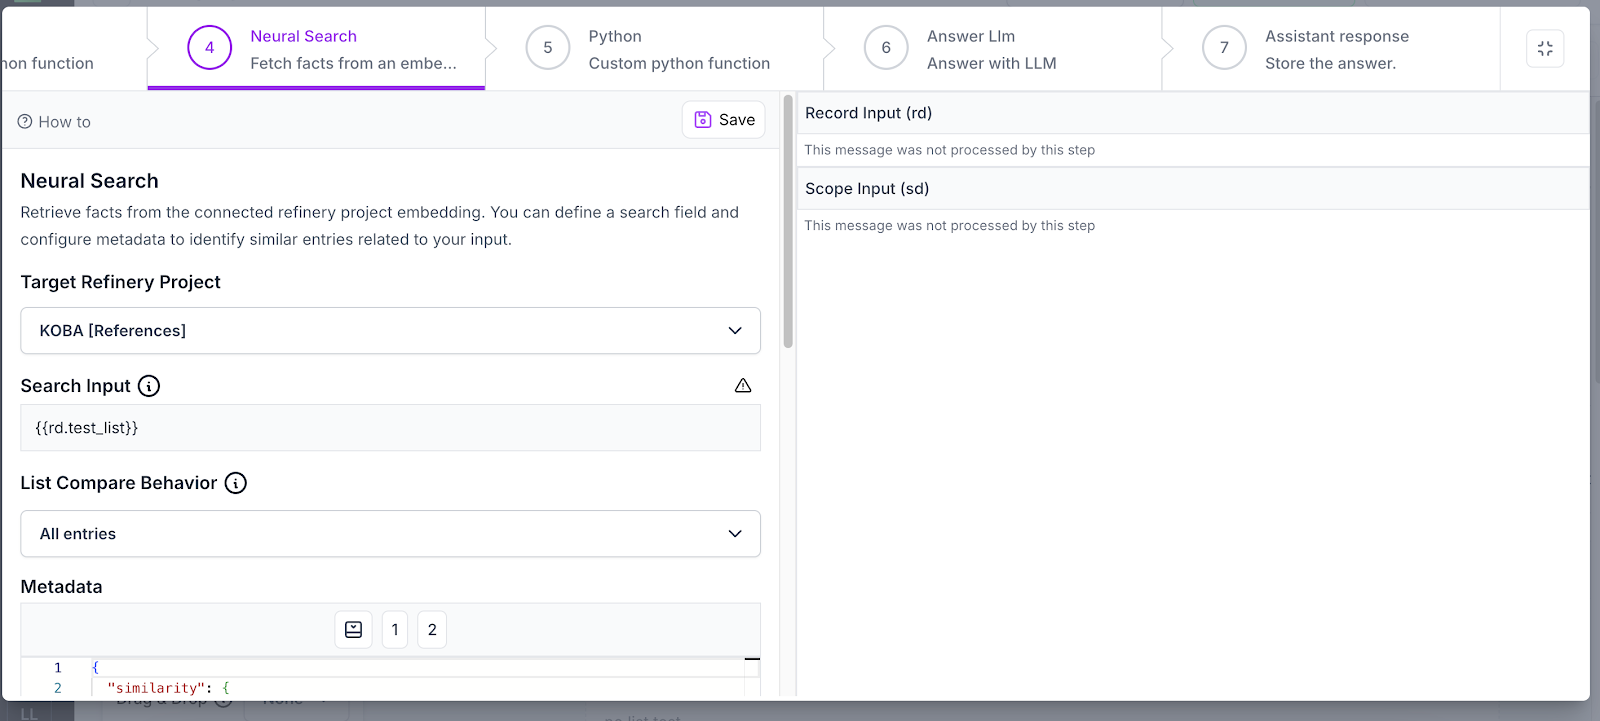1600x721 pixels.
Task: Select metadata template button 2
Action: tap(432, 630)
